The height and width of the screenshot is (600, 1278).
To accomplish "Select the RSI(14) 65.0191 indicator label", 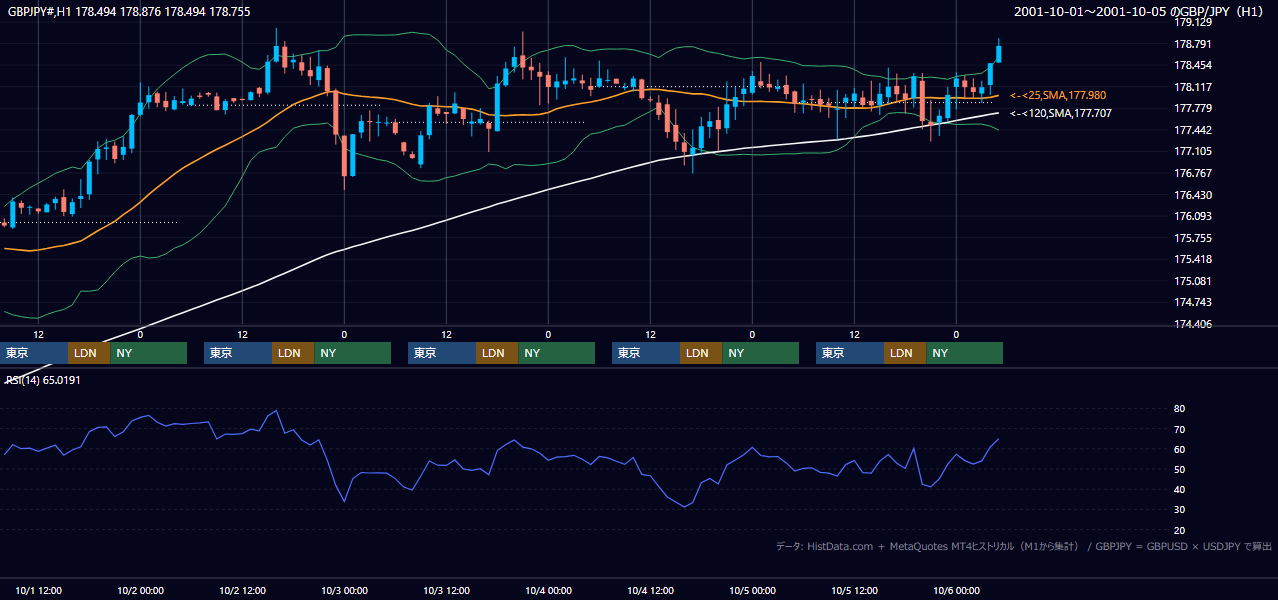I will click(43, 380).
